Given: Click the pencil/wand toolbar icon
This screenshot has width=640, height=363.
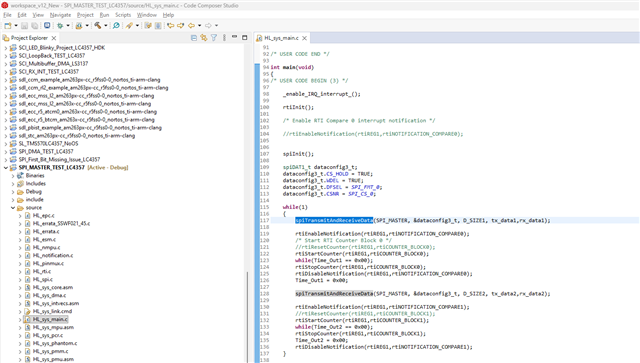Looking at the screenshot, I should (x=129, y=25).
